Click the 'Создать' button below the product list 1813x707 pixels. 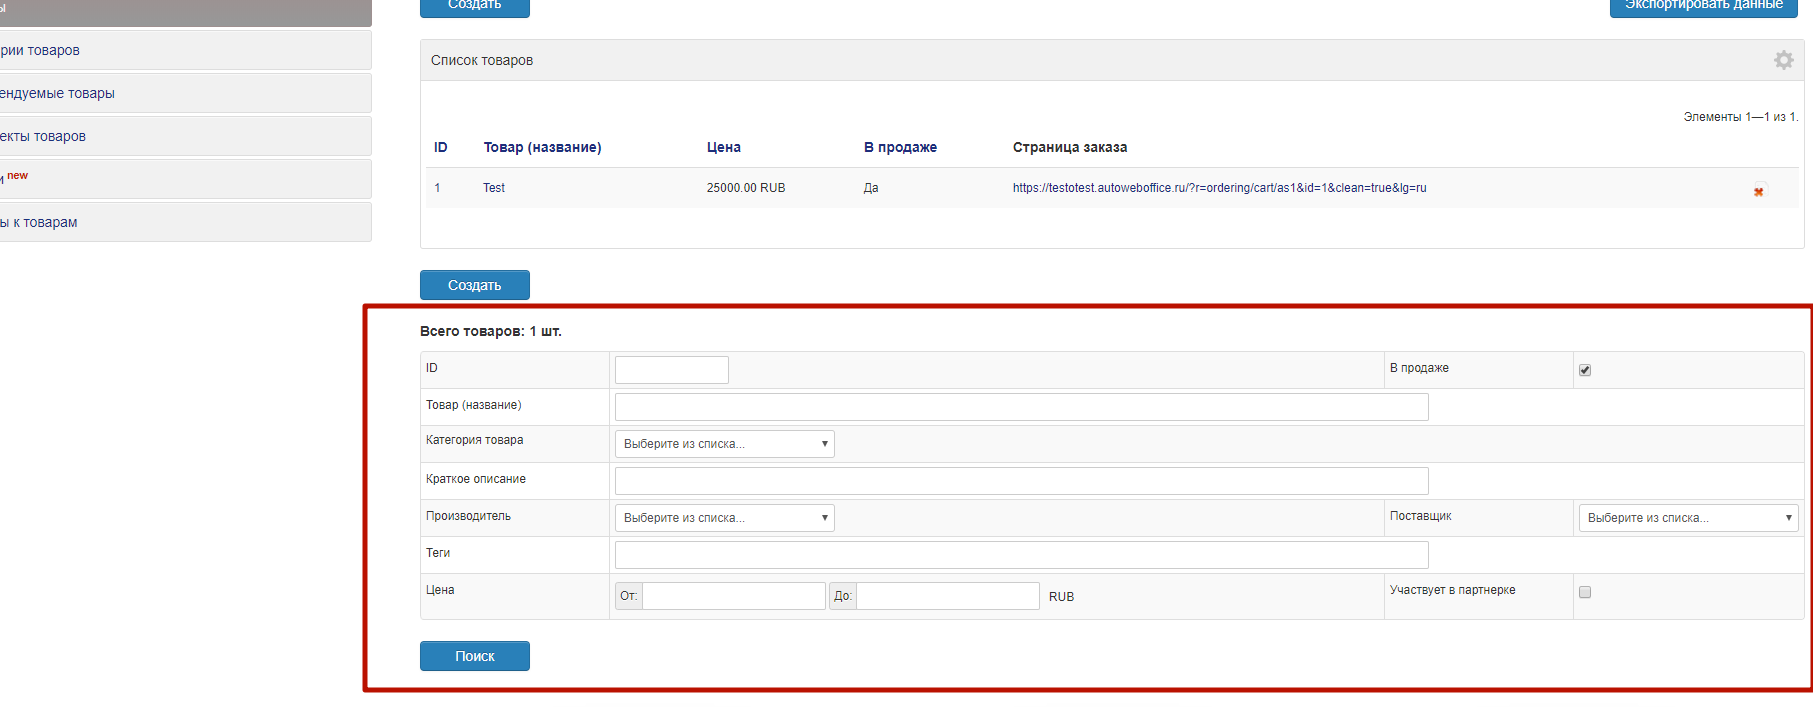[474, 285]
